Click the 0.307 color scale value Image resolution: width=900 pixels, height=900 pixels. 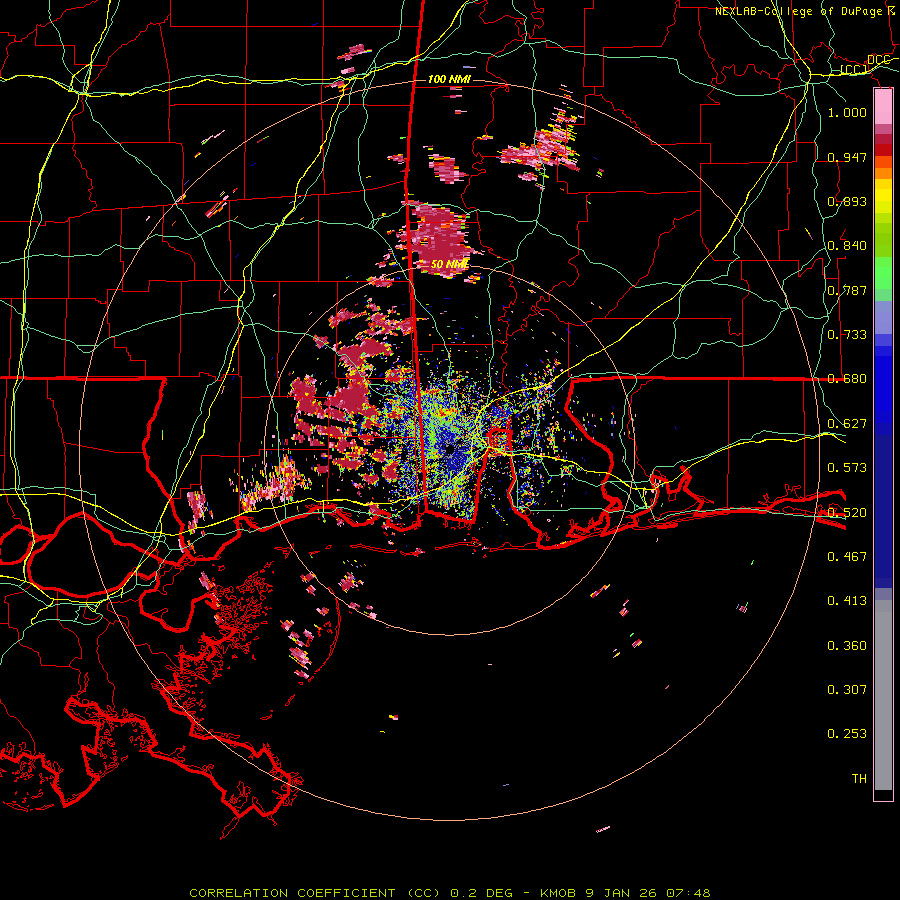click(847, 689)
